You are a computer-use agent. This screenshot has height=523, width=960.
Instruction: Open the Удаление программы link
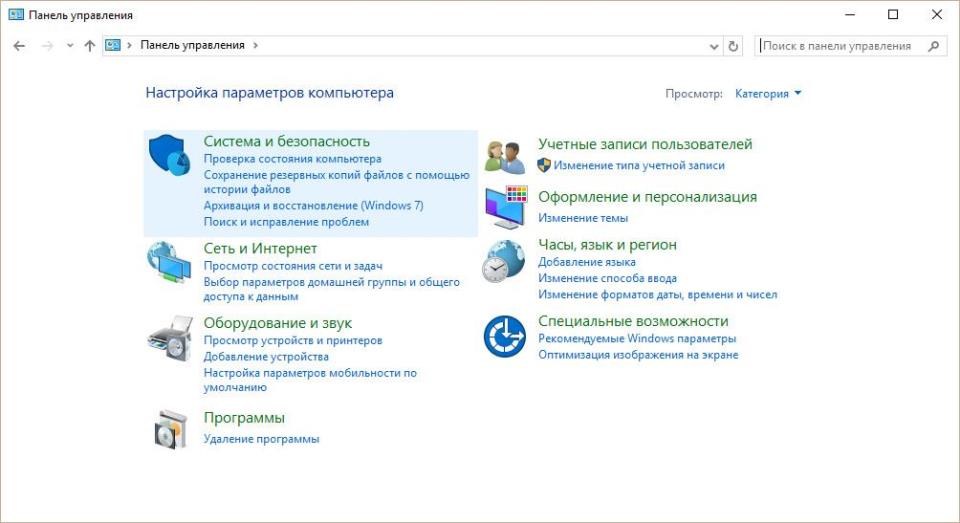(x=261, y=439)
